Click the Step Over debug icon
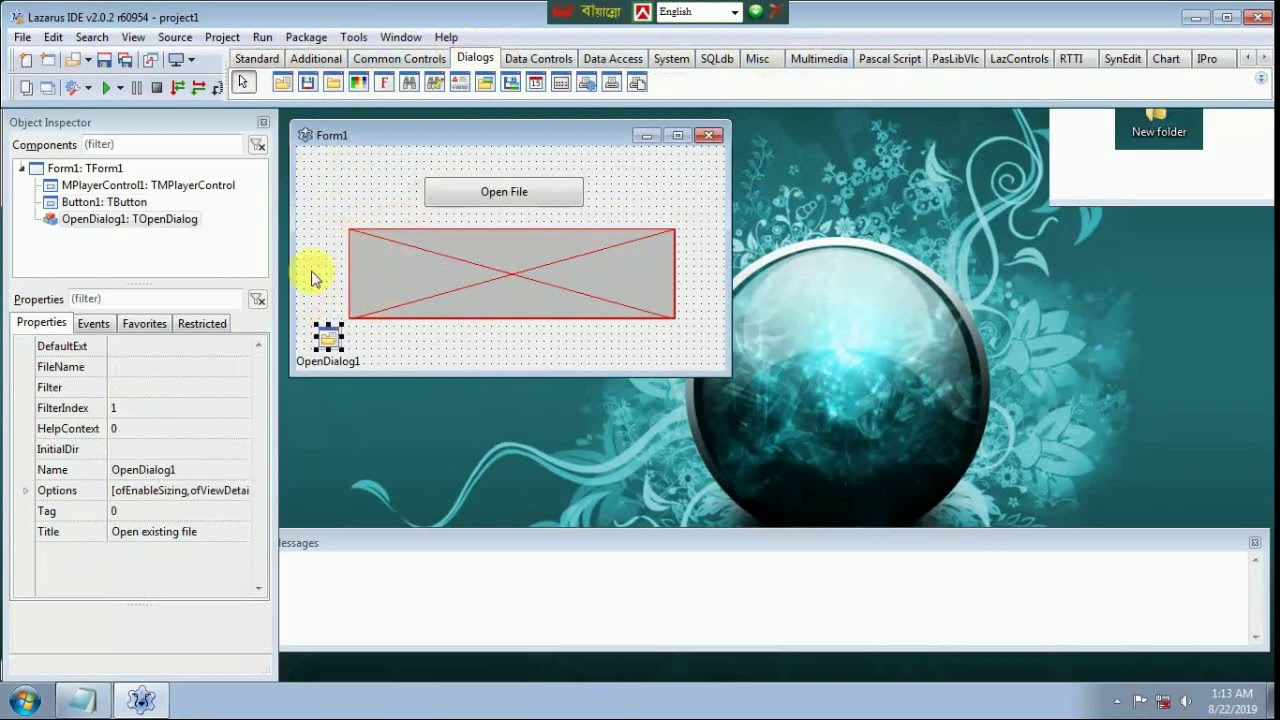1280x720 pixels. tap(198, 88)
